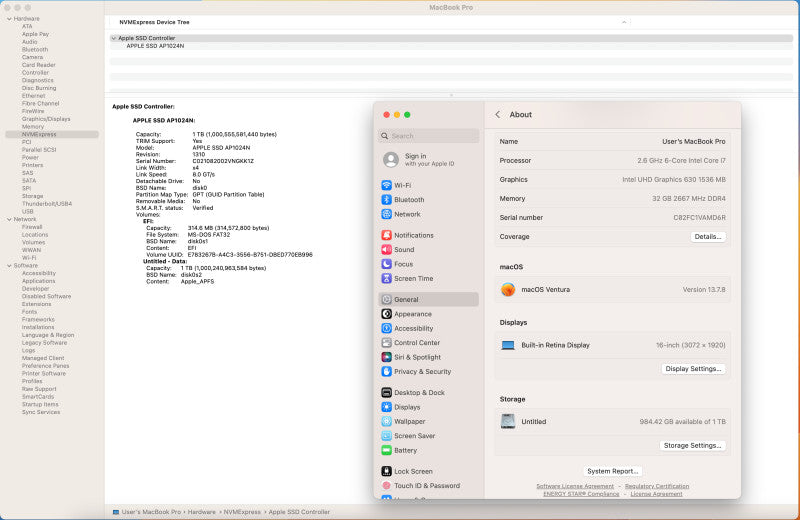Collapse the Software section in System Information

coord(9,266)
